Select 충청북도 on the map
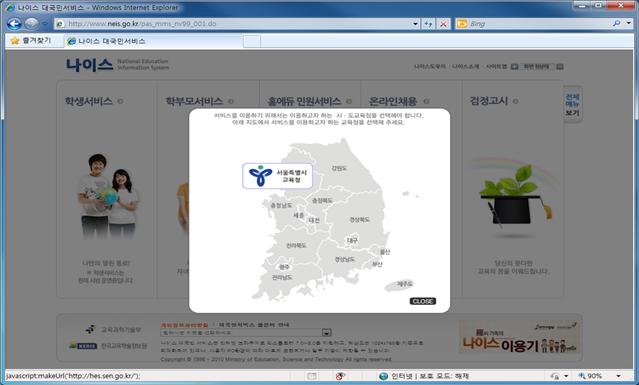The width and height of the screenshot is (639, 385). (x=322, y=200)
